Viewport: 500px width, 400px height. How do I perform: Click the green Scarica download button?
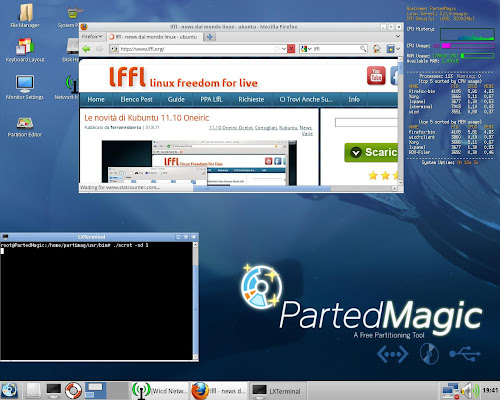371,153
